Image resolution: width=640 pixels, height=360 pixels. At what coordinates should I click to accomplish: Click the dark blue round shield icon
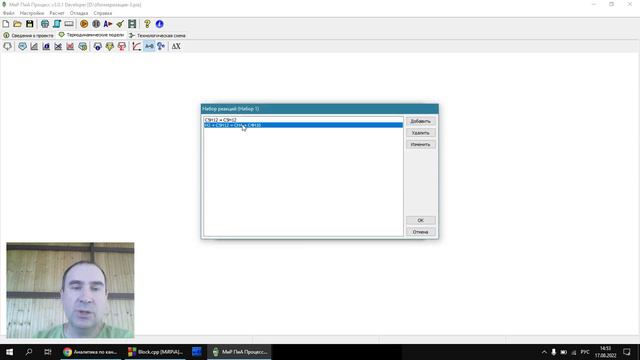point(98,47)
